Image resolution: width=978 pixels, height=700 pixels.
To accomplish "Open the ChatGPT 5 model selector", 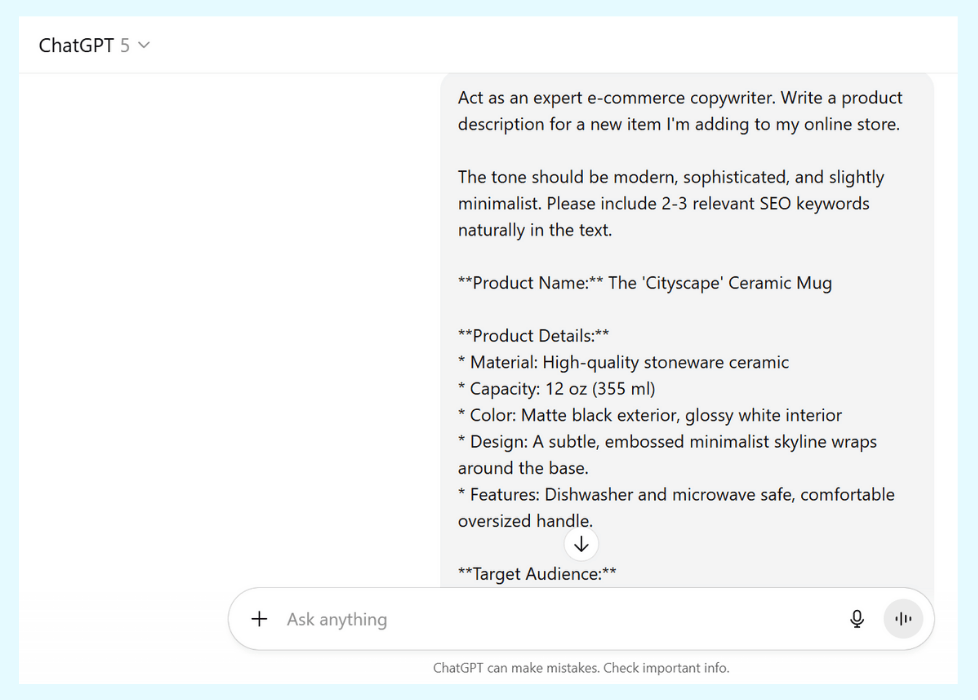I will (85, 45).
